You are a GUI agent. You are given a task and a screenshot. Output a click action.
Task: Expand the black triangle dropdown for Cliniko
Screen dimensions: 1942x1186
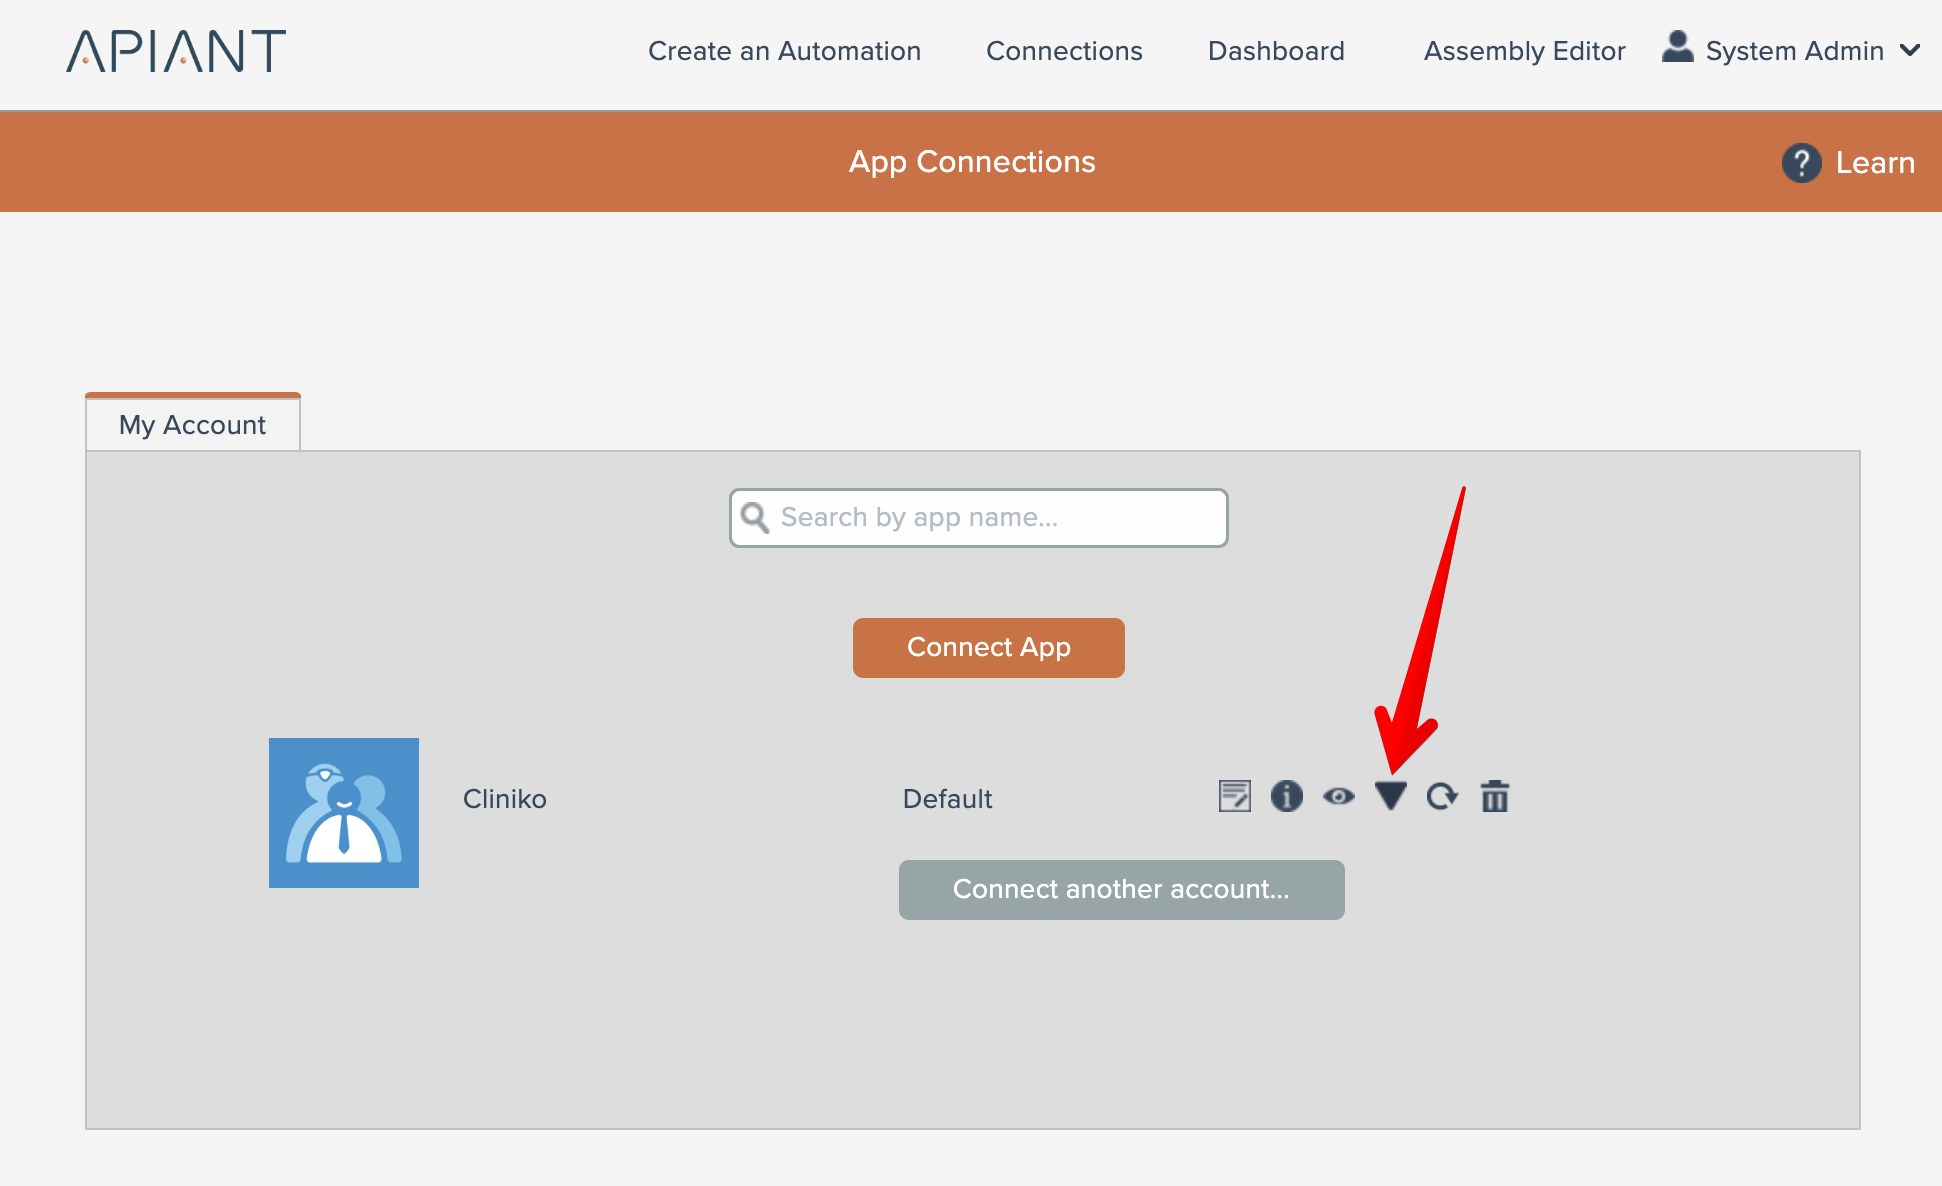coord(1390,796)
